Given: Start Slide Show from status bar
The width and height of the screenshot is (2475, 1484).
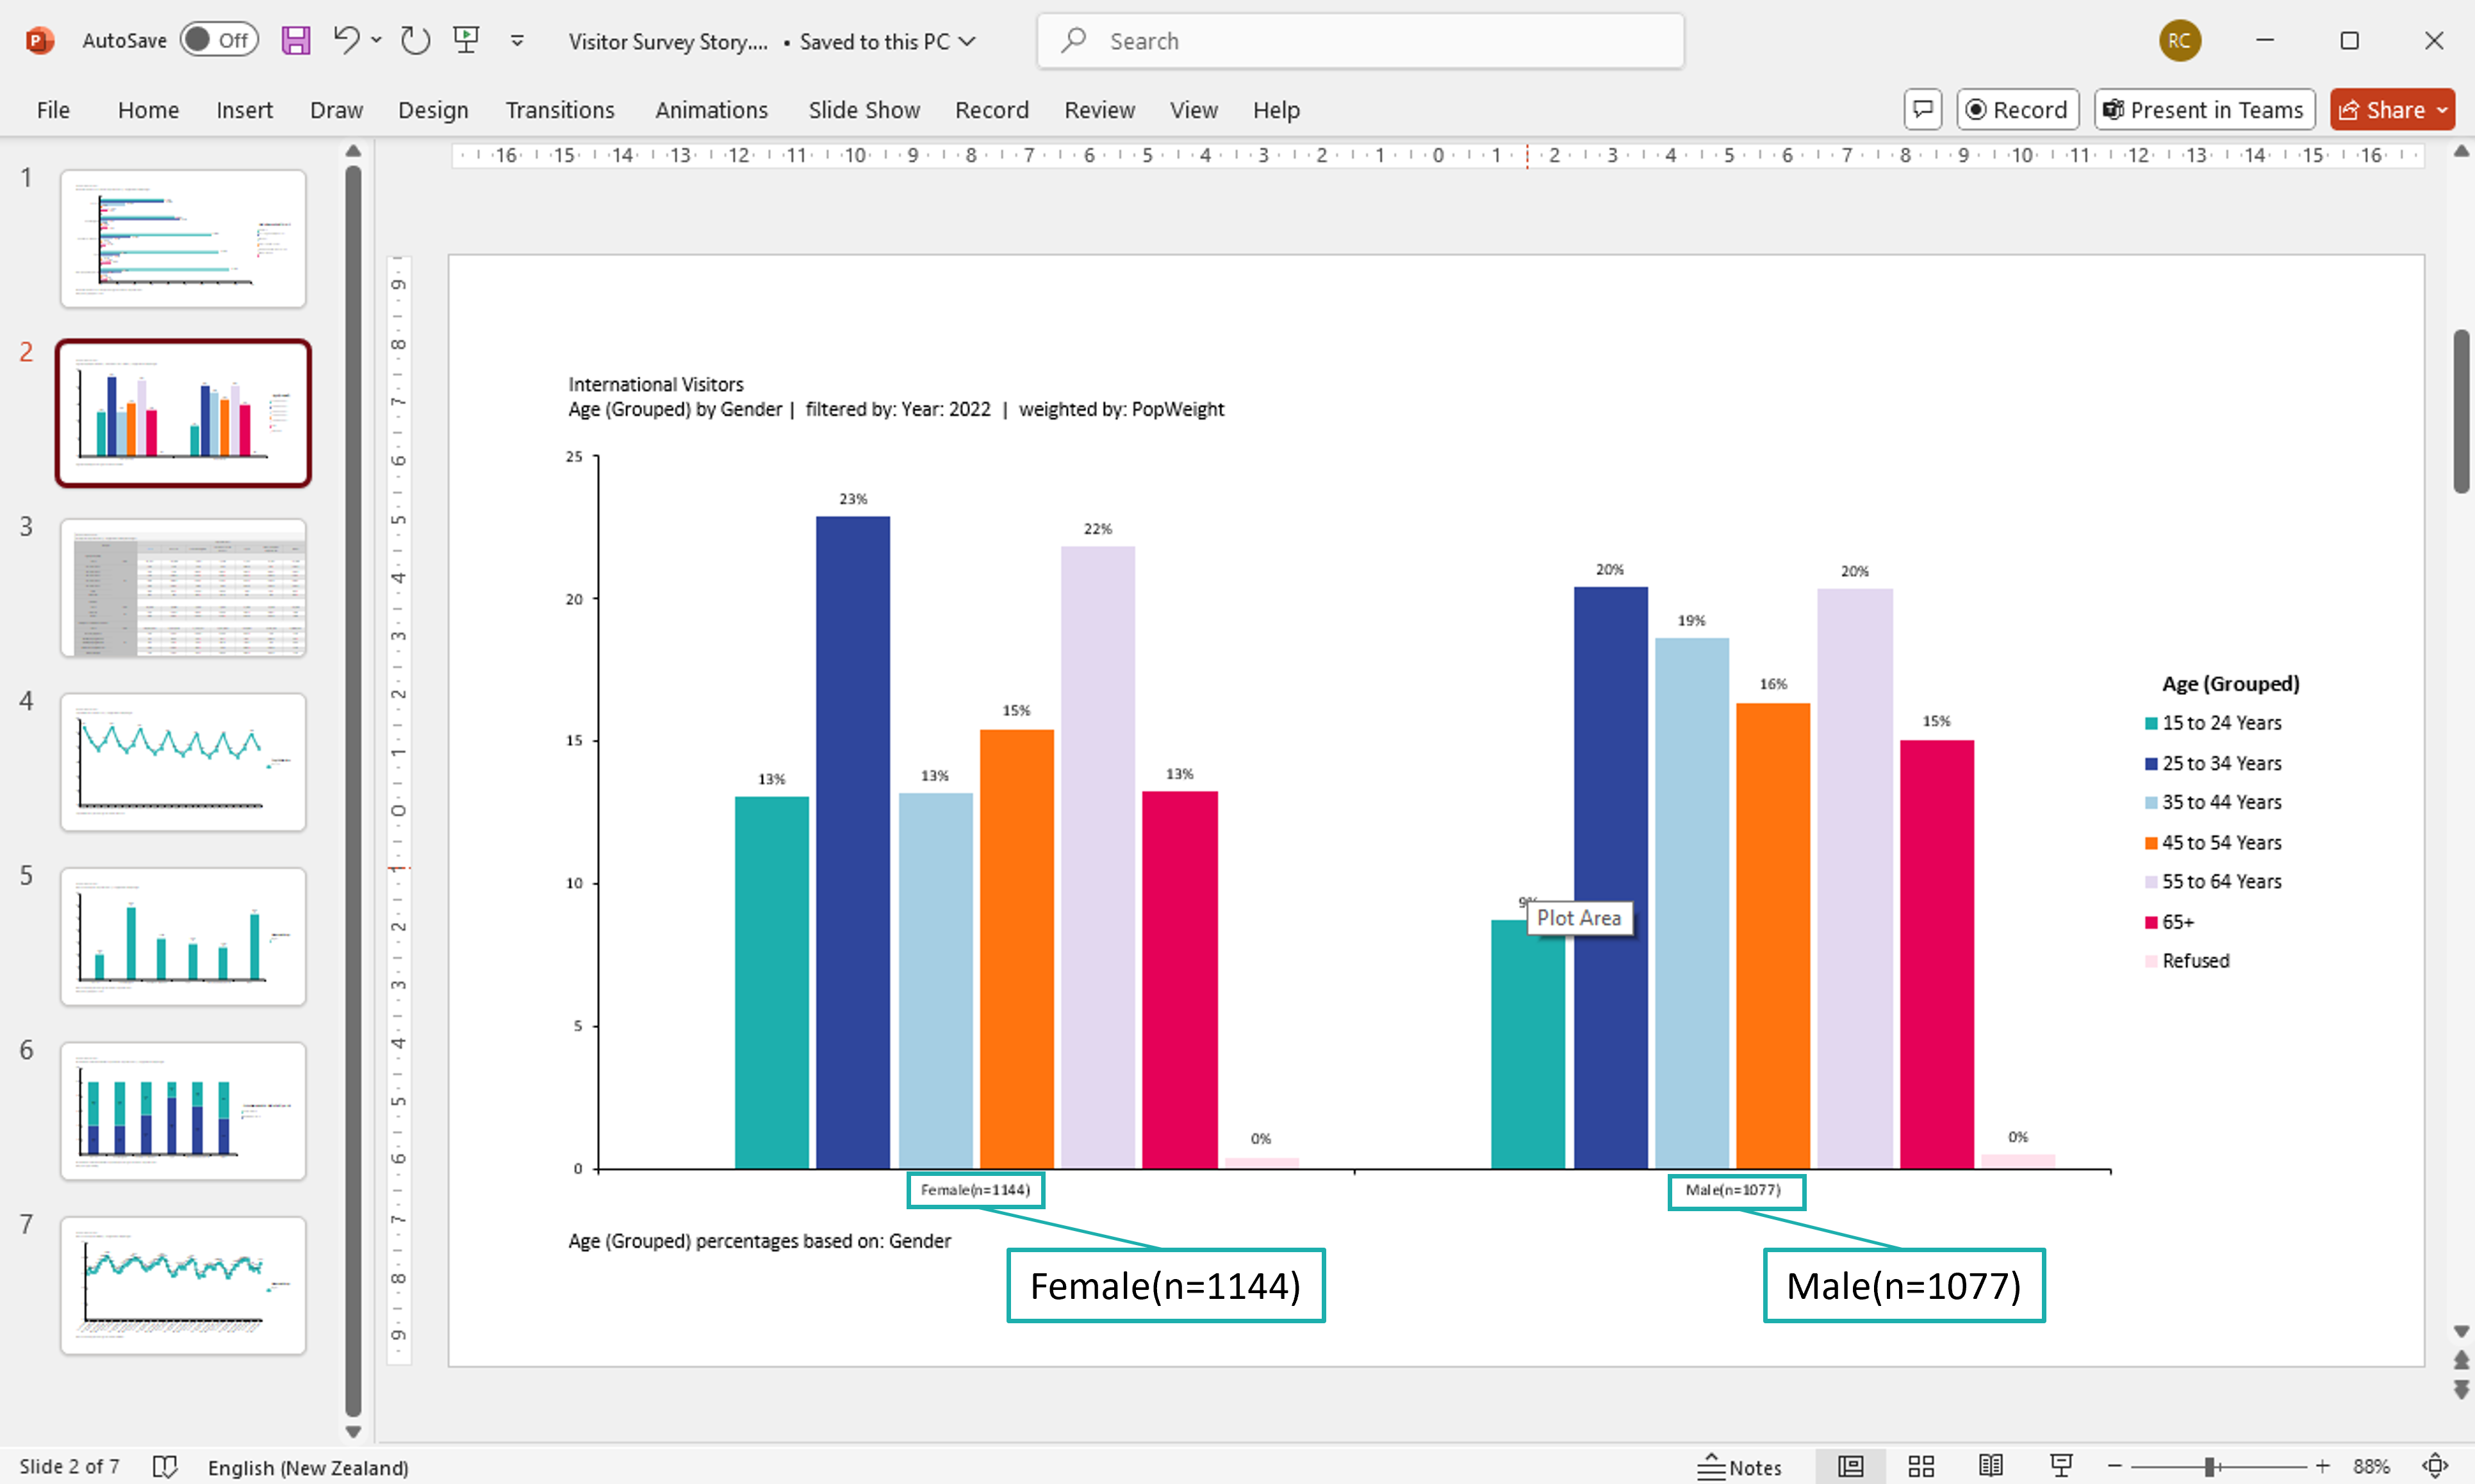Looking at the screenshot, I should pos(2061,1467).
